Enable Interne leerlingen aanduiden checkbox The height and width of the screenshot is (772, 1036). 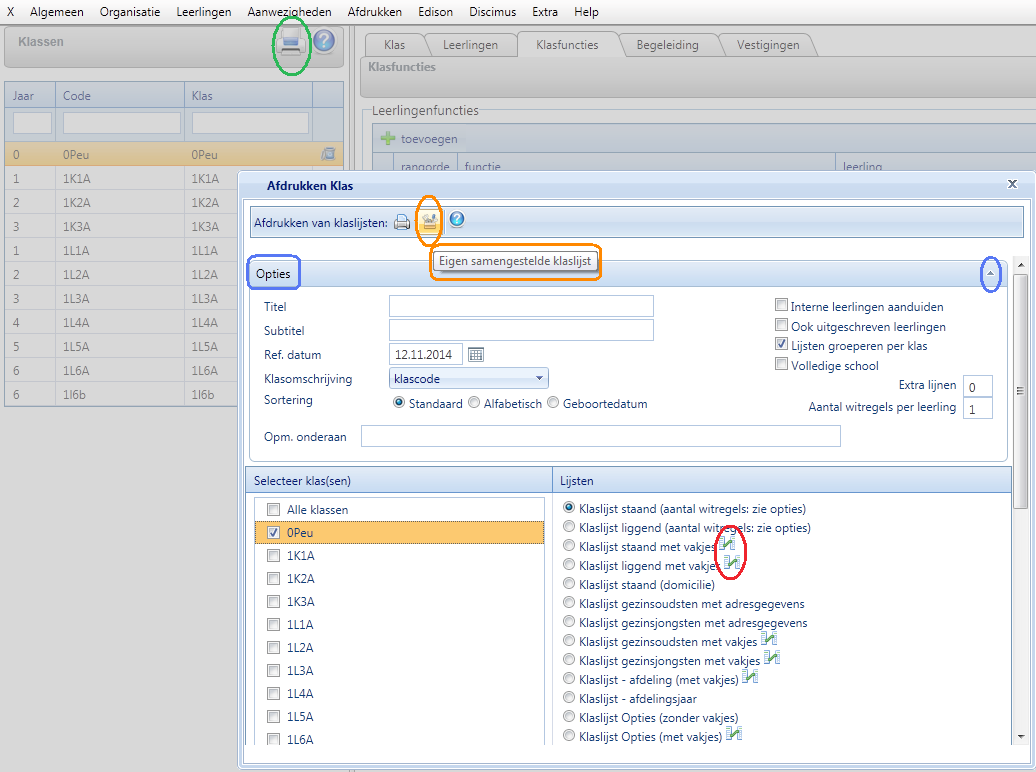(x=782, y=307)
